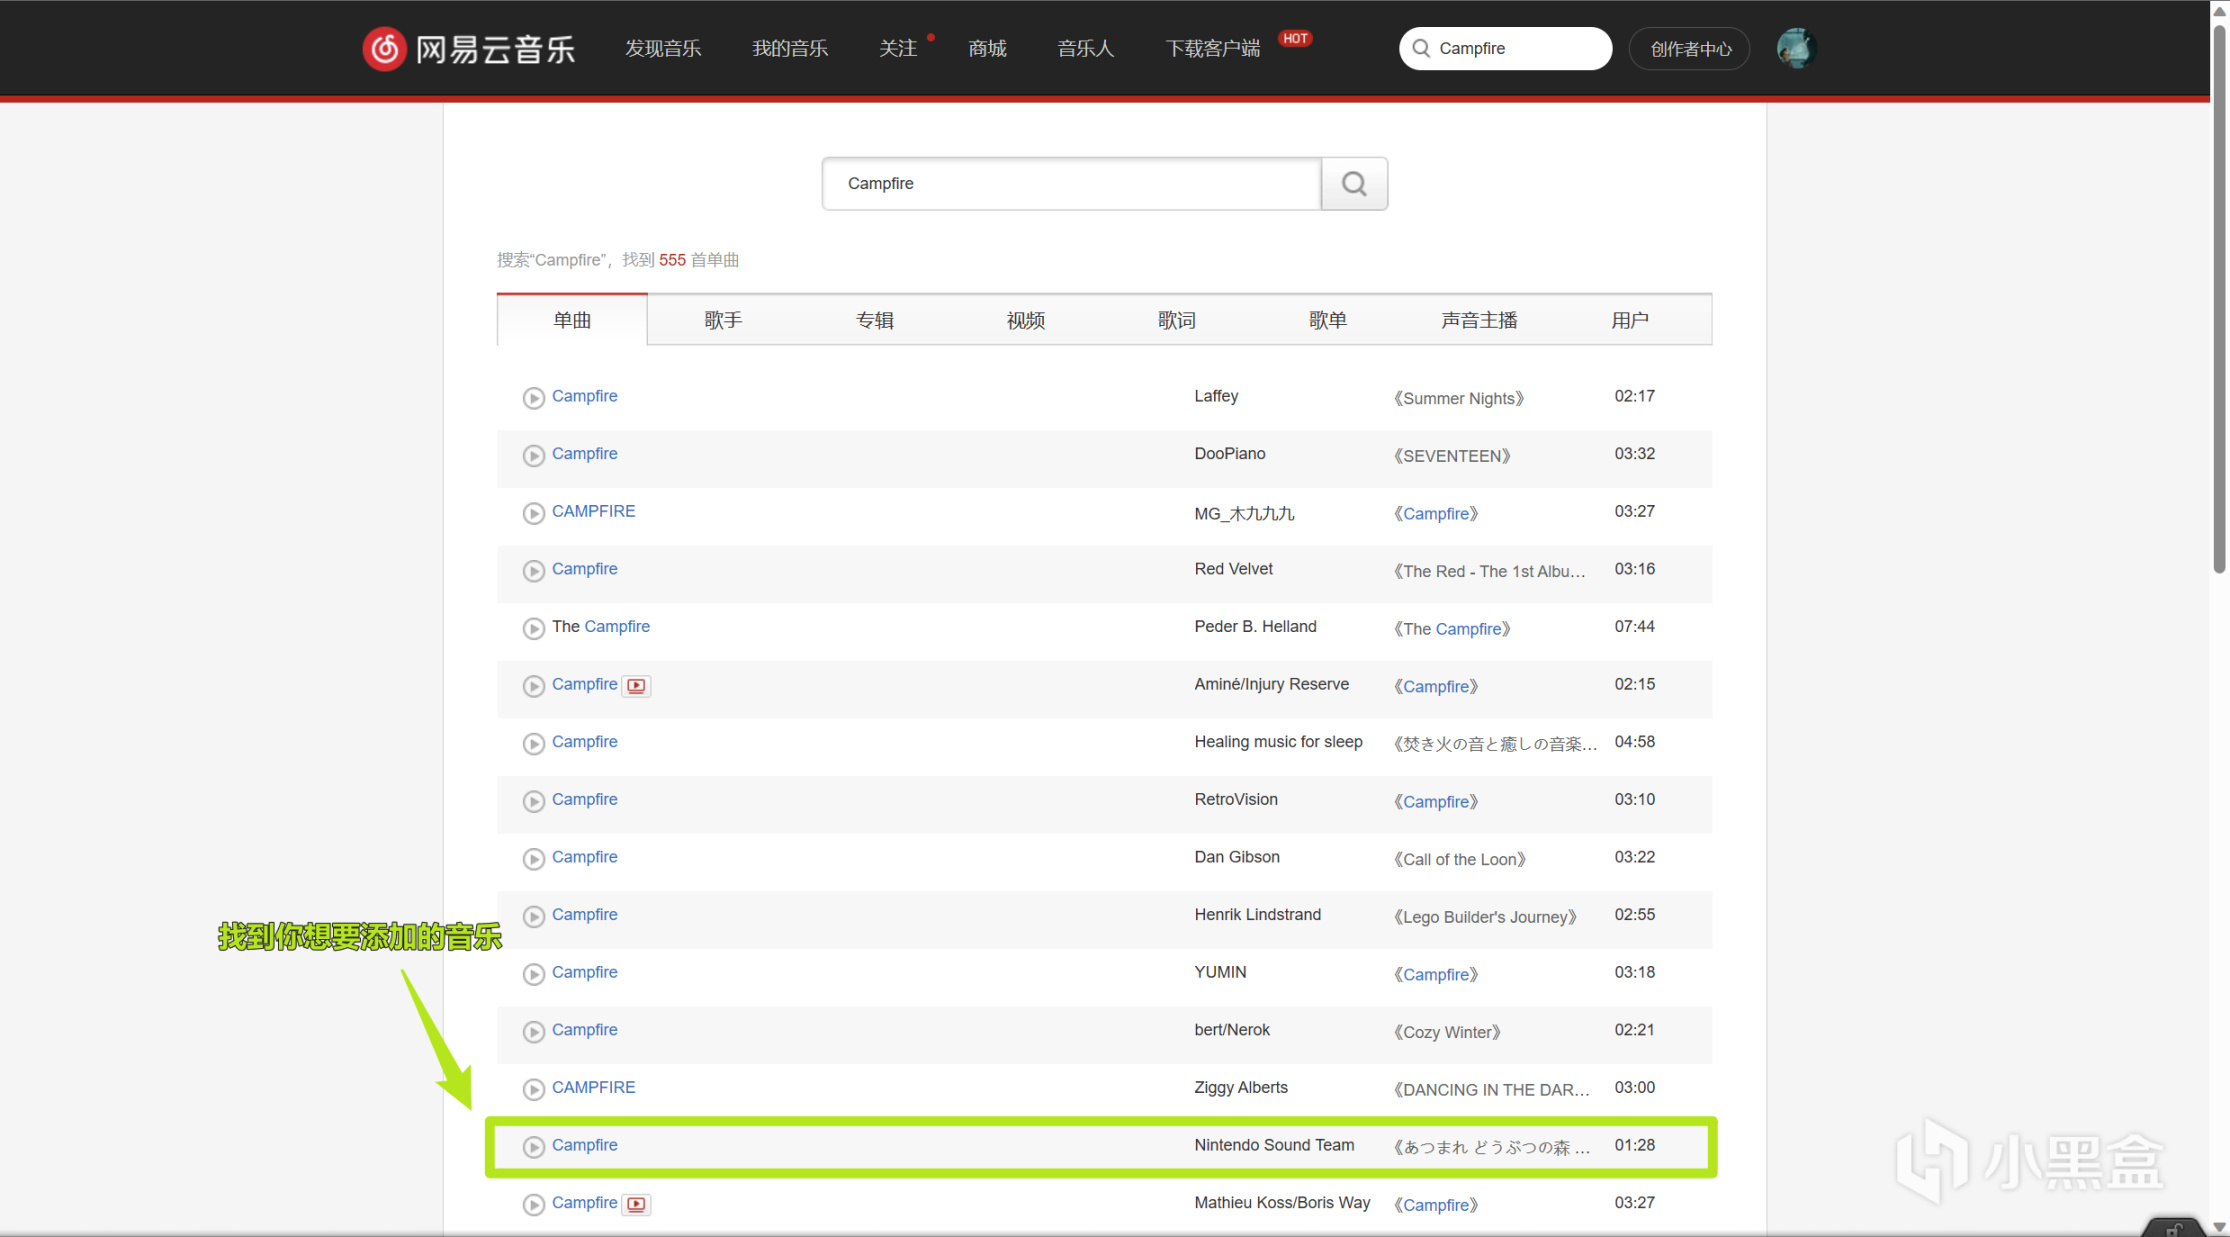Open album 《SEVENTEEN》
The image size is (2230, 1237).
coord(1452,456)
